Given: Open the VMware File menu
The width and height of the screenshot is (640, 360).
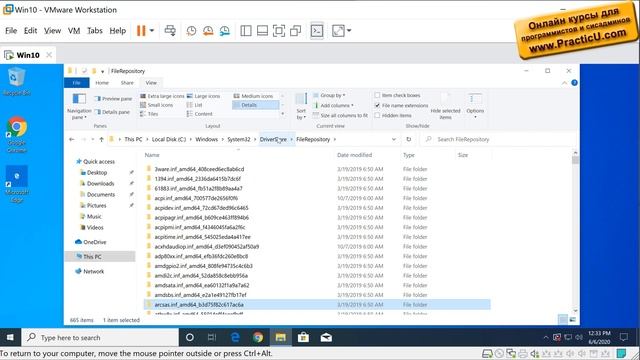Looking at the screenshot, I should point(11,31).
